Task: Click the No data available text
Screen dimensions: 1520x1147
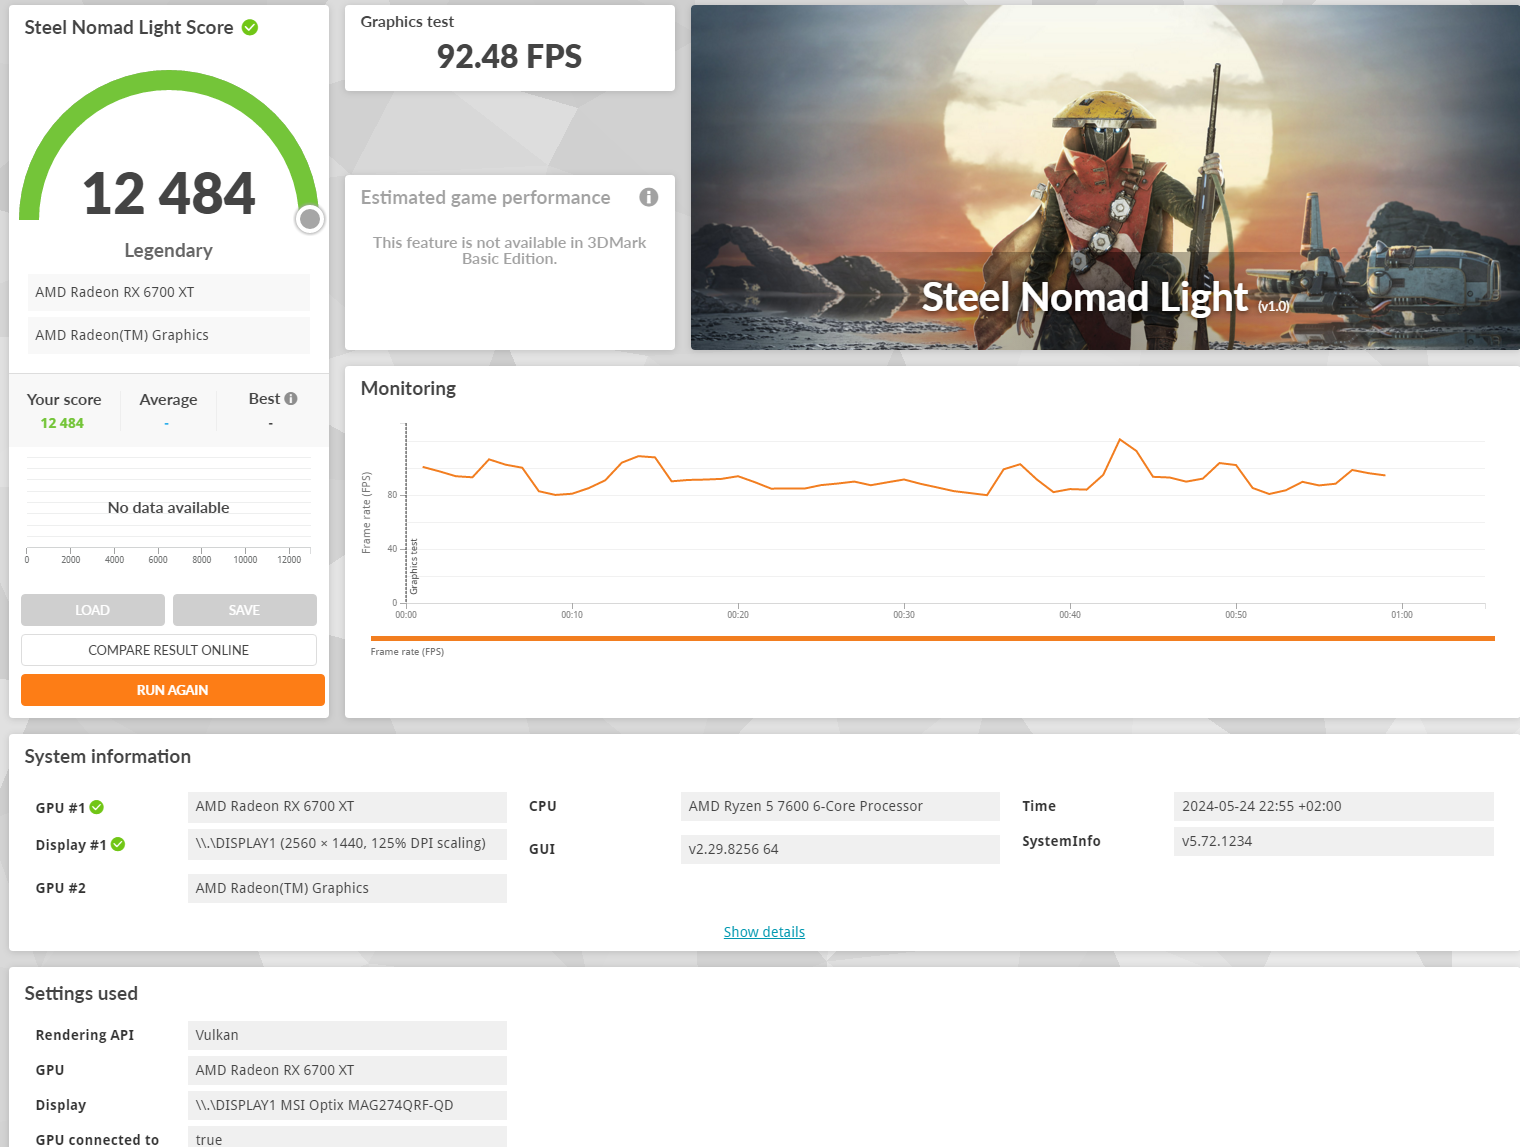Action: (x=168, y=508)
